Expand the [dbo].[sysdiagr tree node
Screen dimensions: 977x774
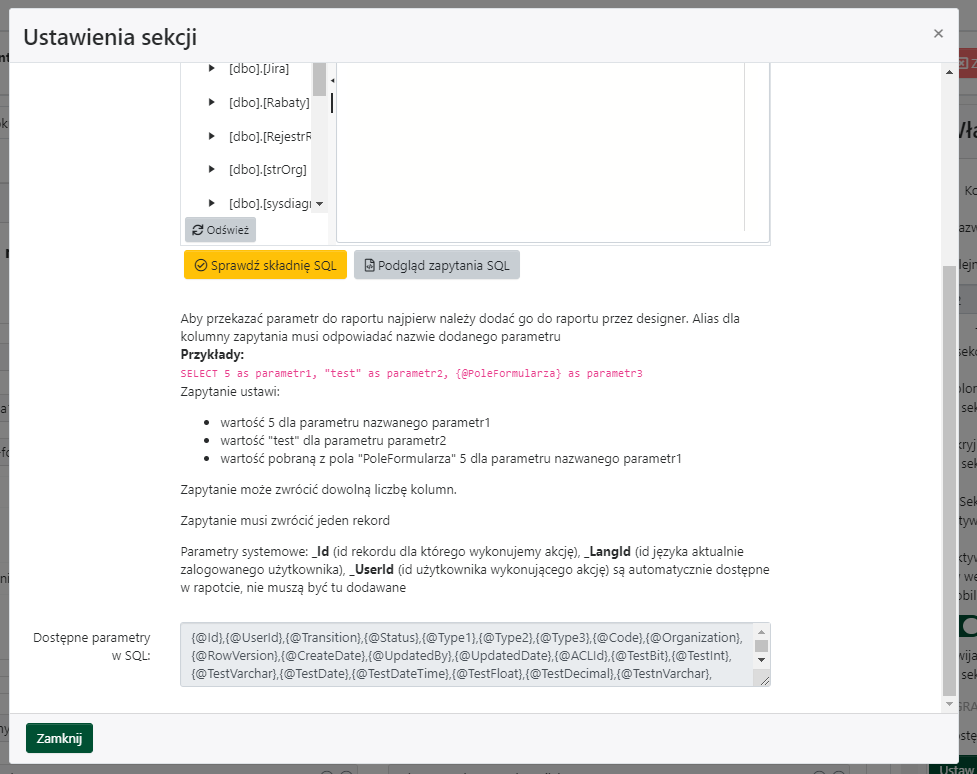[x=212, y=203]
